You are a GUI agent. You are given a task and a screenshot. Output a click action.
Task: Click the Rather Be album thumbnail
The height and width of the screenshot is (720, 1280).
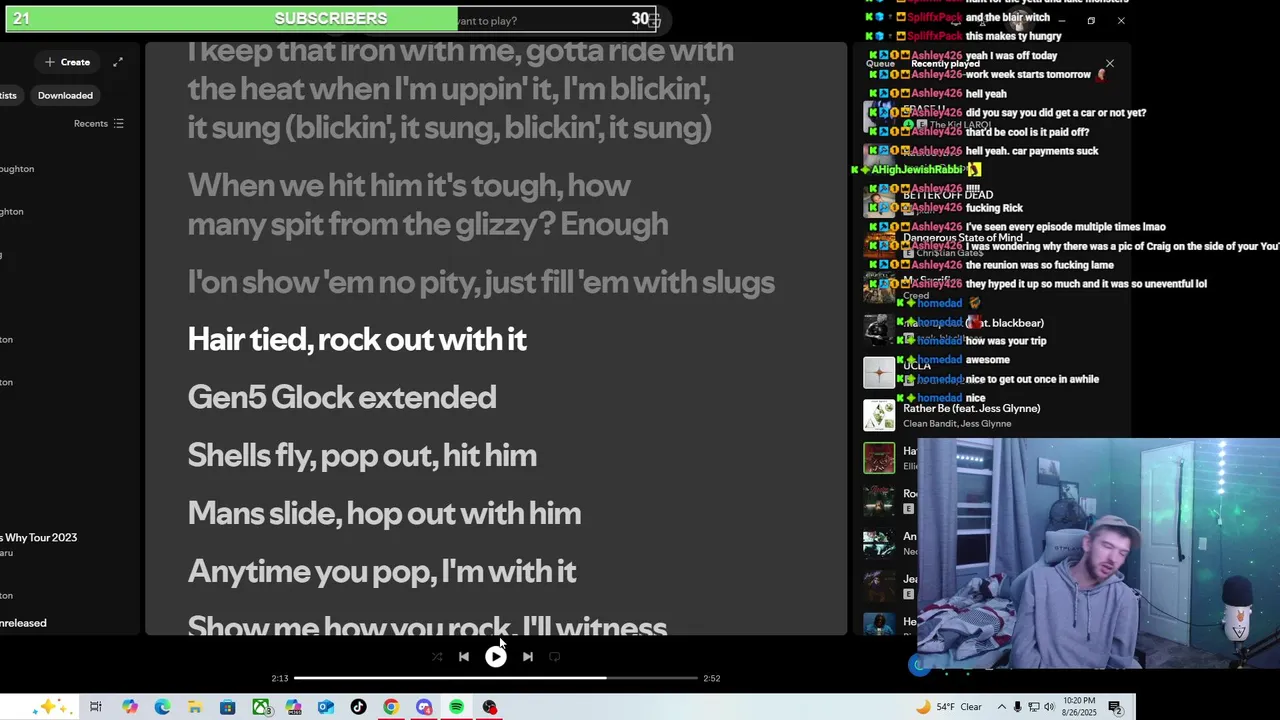click(879, 415)
